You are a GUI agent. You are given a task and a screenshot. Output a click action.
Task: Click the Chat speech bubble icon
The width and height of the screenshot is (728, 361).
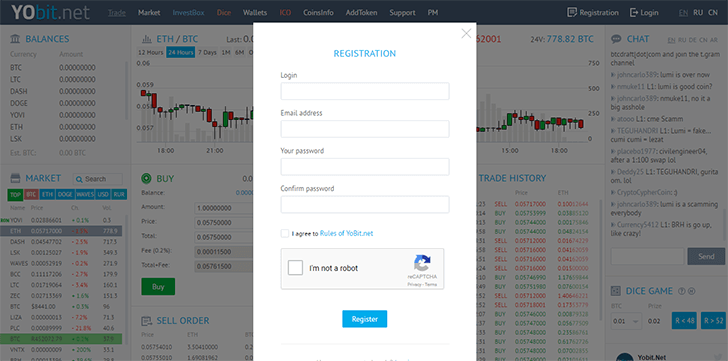click(x=616, y=39)
